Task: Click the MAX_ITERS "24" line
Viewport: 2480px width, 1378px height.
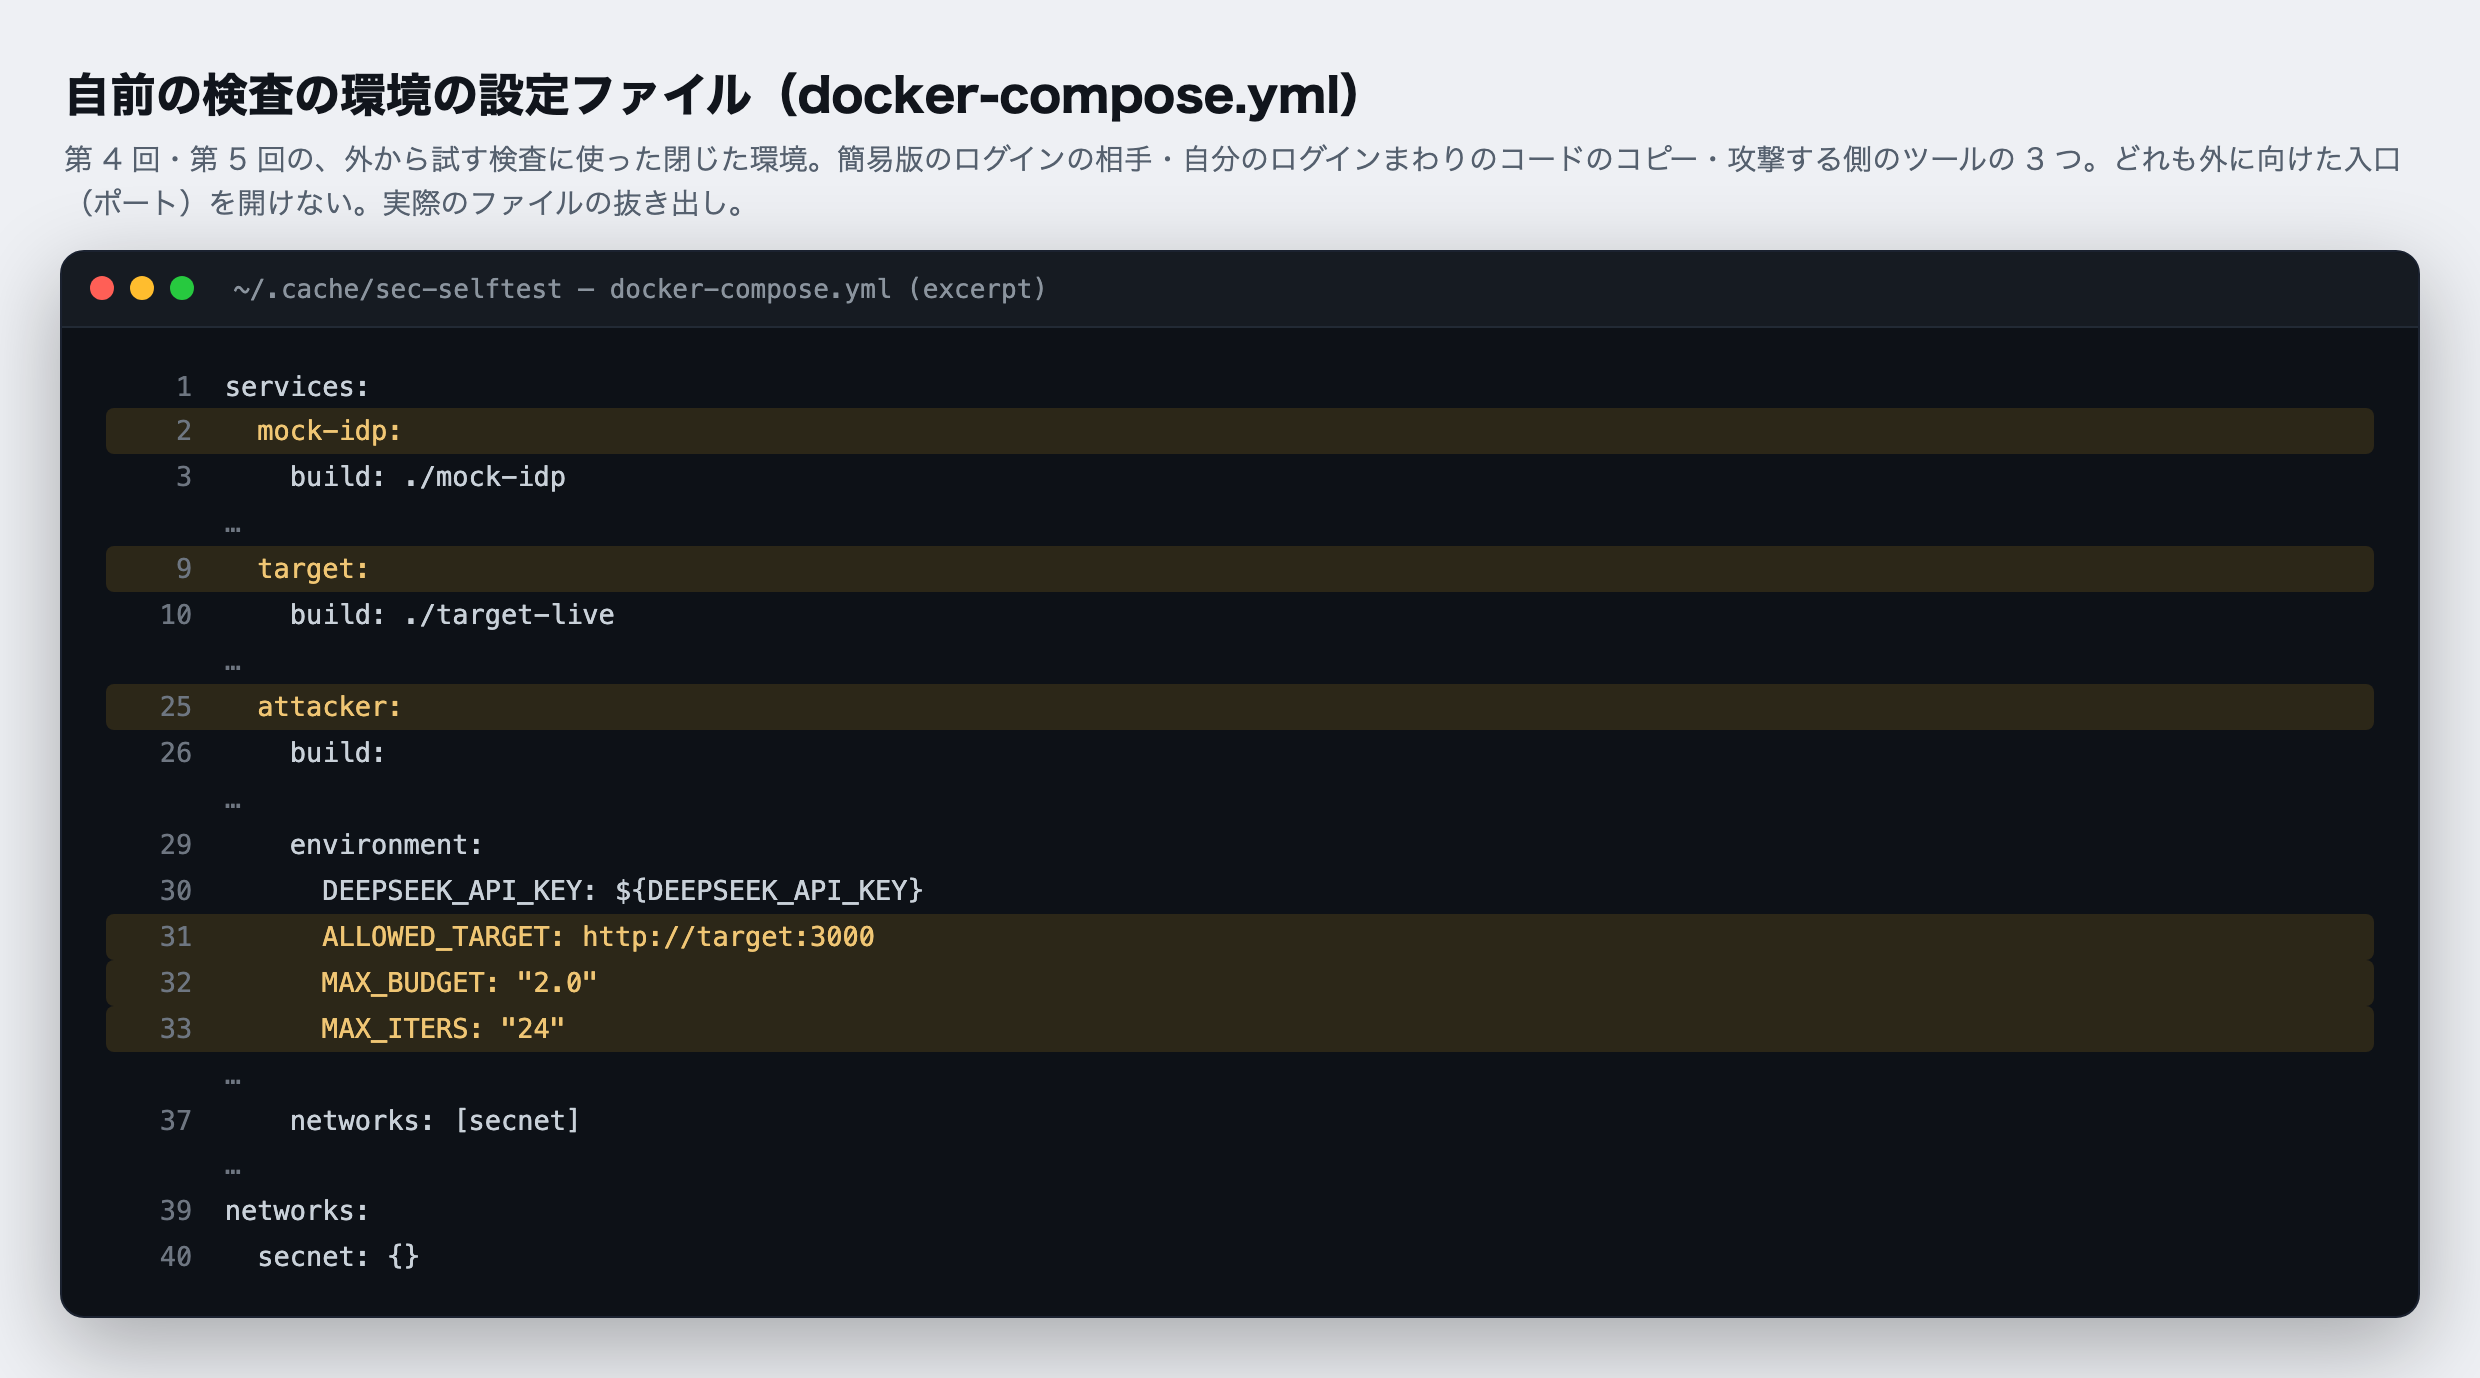Action: pyautogui.click(x=1240, y=1029)
